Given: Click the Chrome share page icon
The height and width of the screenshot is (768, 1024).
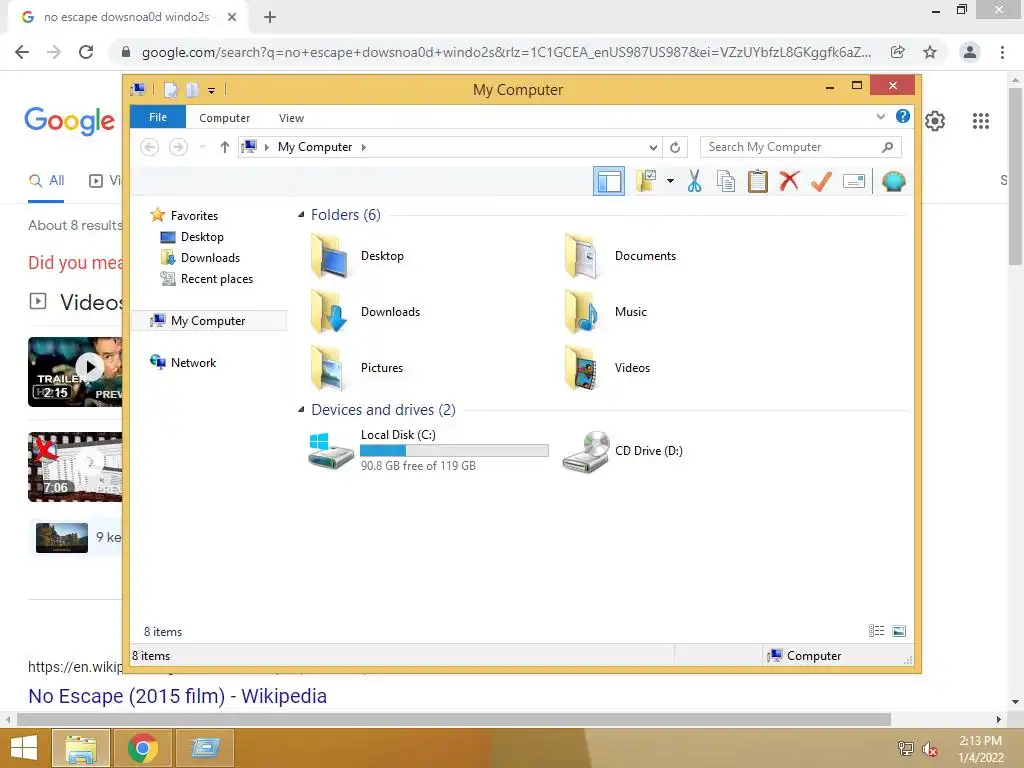Looking at the screenshot, I should tap(898, 52).
